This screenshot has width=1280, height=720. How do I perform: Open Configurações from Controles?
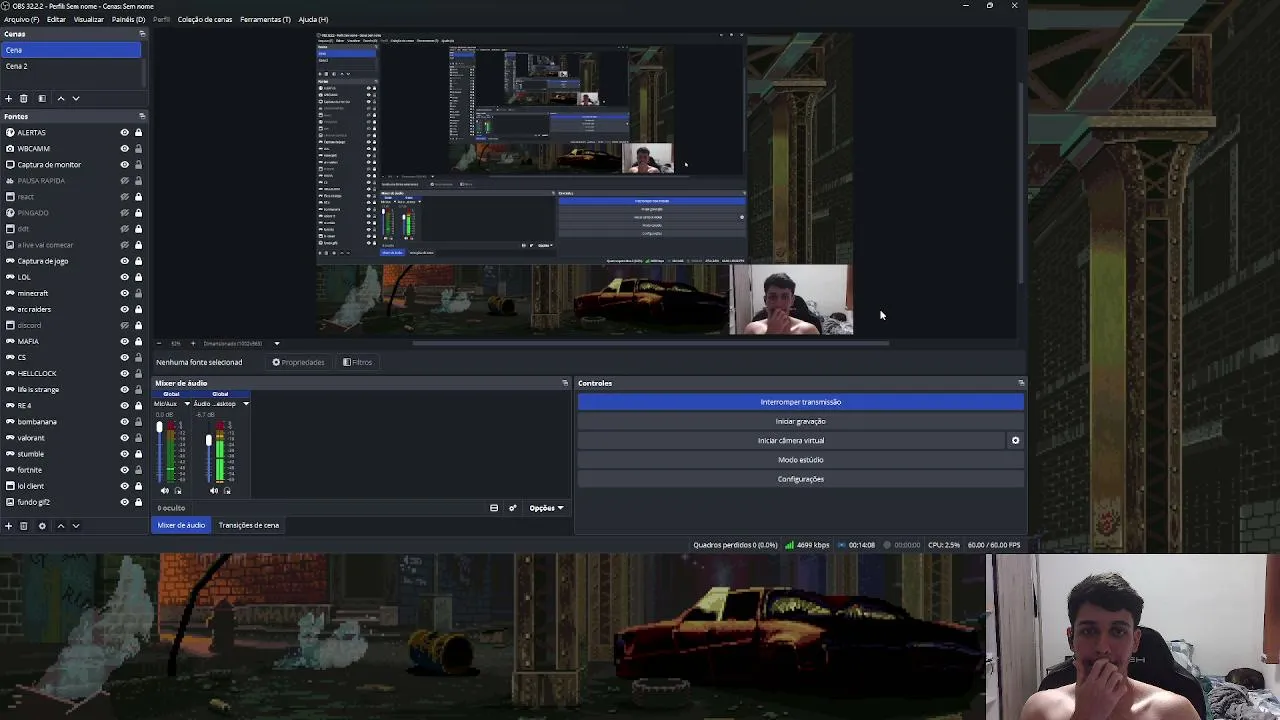[x=801, y=479]
